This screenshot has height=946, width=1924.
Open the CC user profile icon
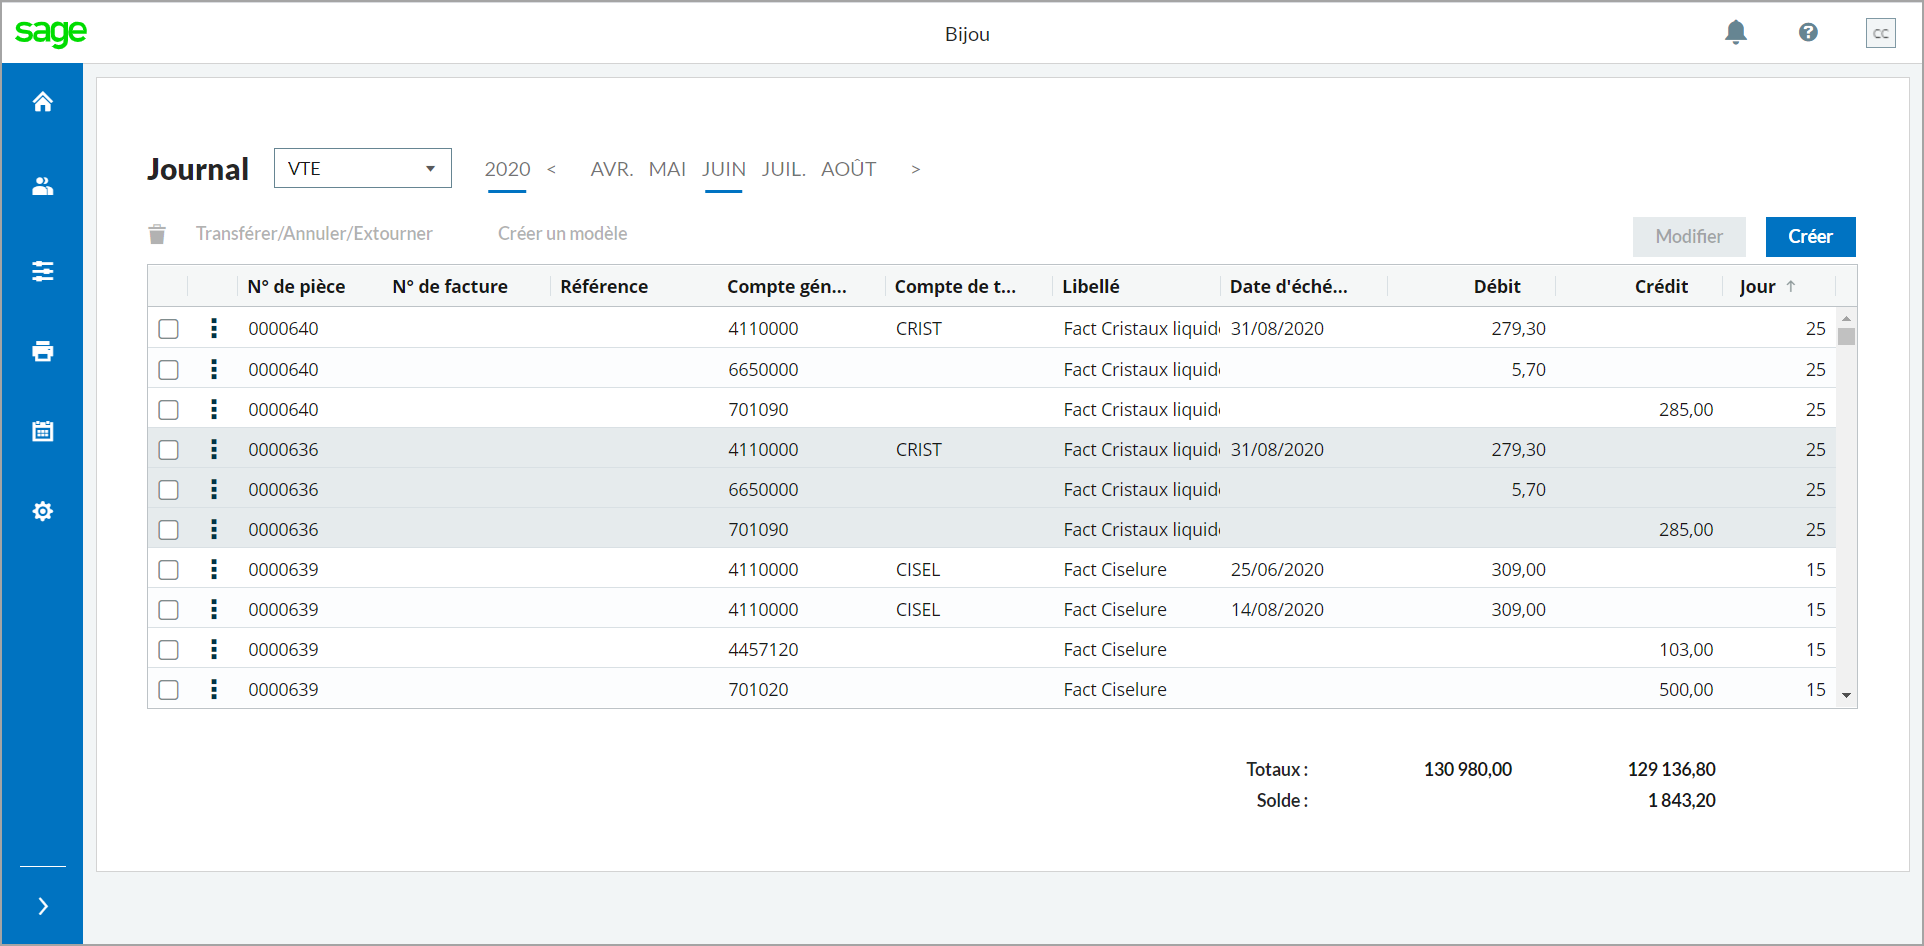pyautogui.click(x=1881, y=33)
